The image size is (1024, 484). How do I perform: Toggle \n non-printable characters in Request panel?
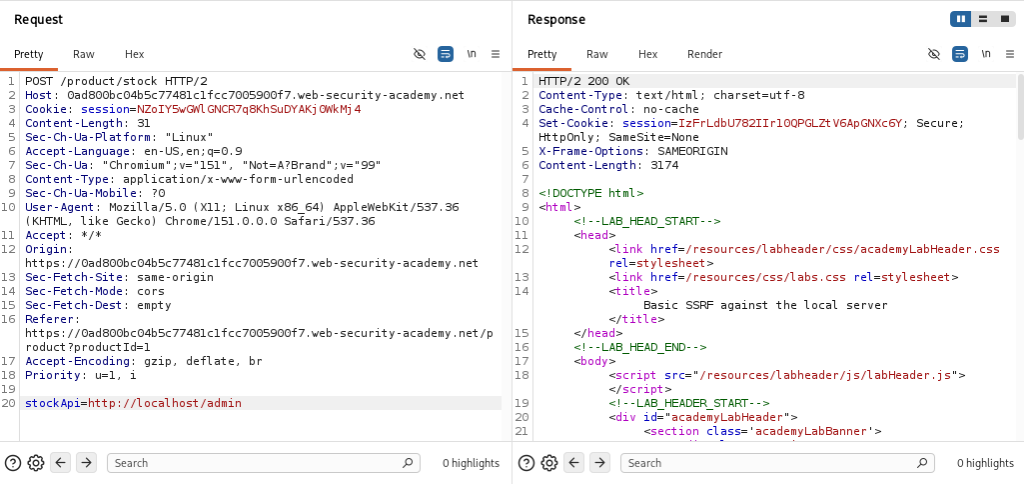point(471,54)
